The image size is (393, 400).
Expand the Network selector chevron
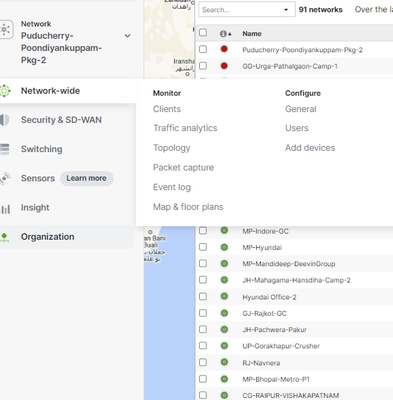[127, 36]
